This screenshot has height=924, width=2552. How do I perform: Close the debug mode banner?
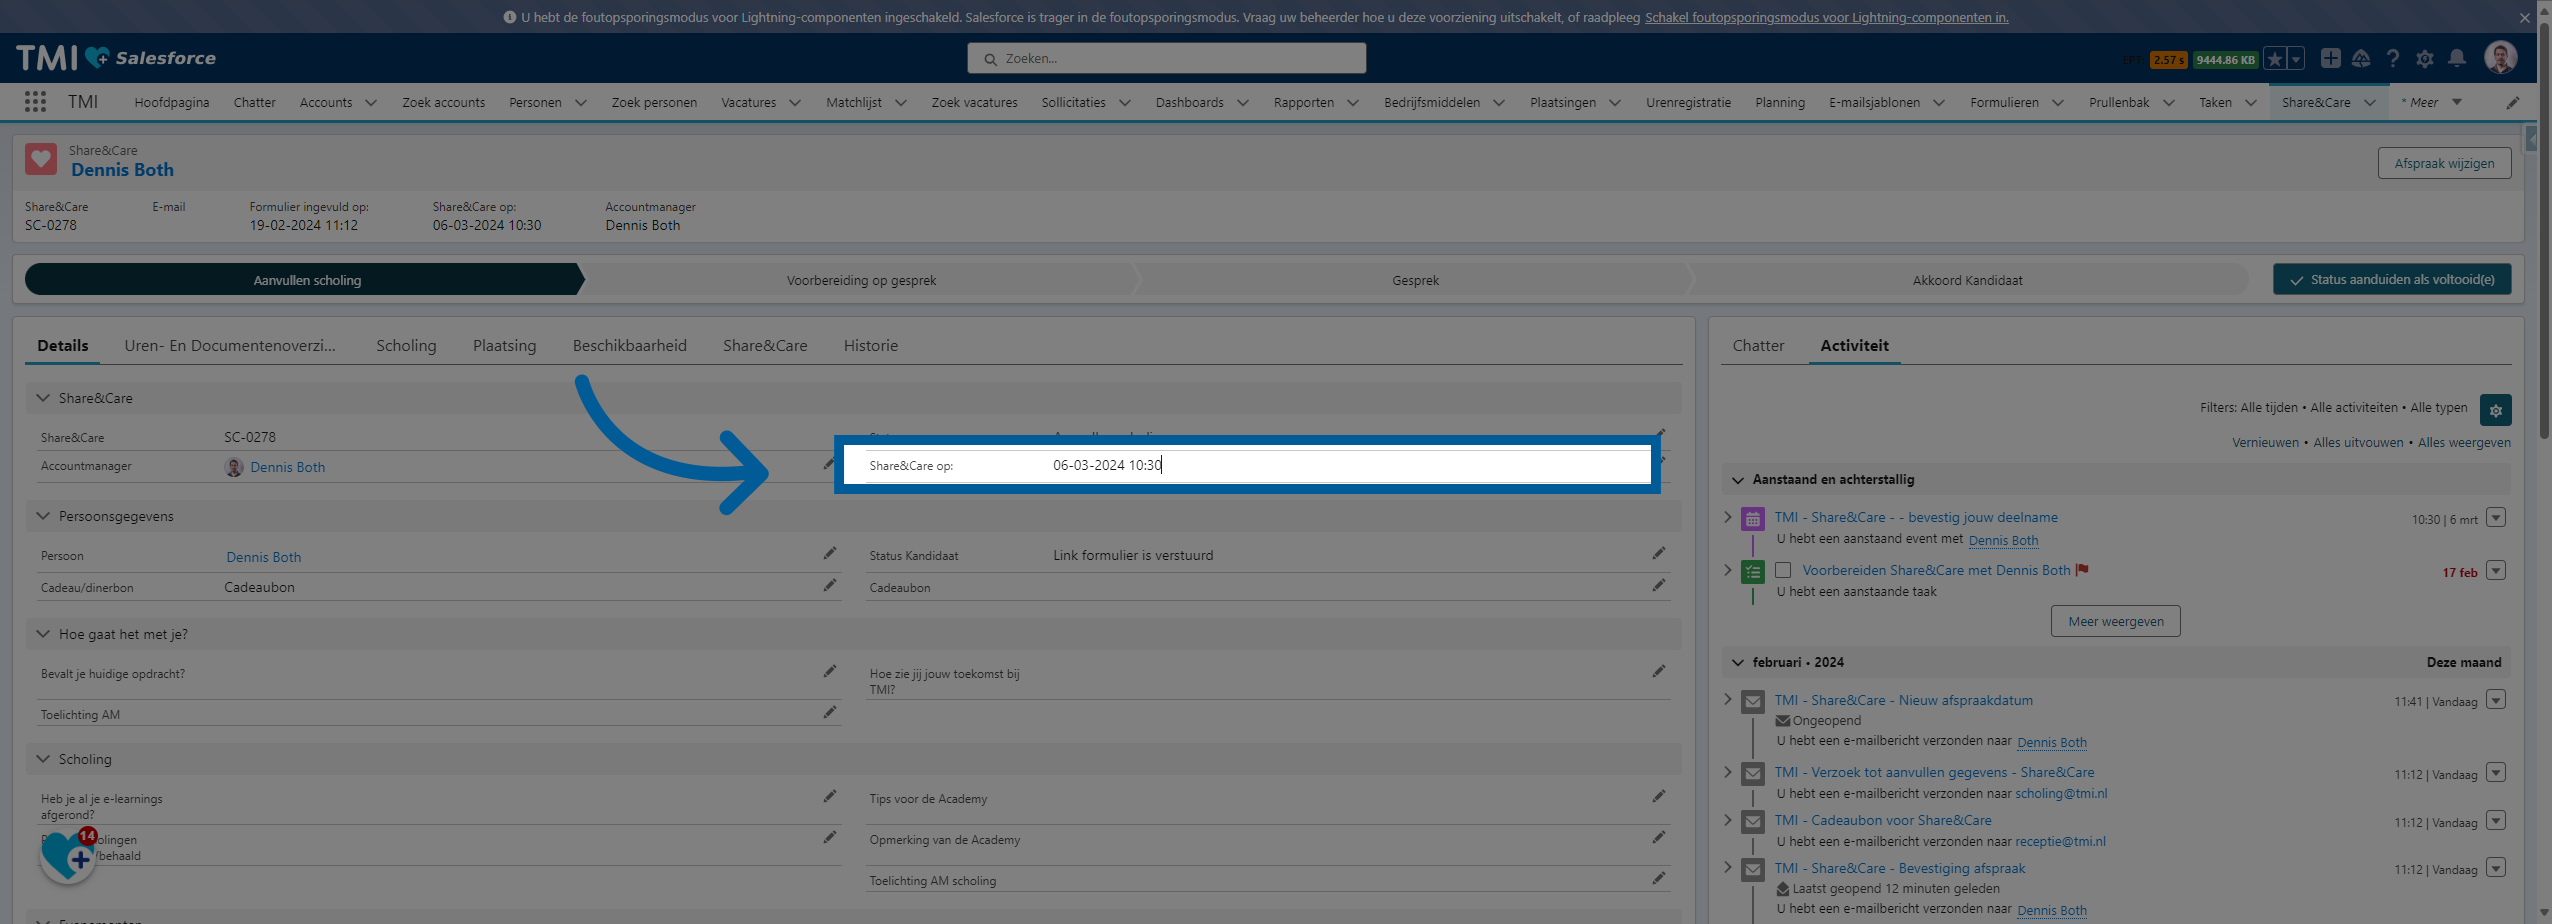[x=2523, y=18]
